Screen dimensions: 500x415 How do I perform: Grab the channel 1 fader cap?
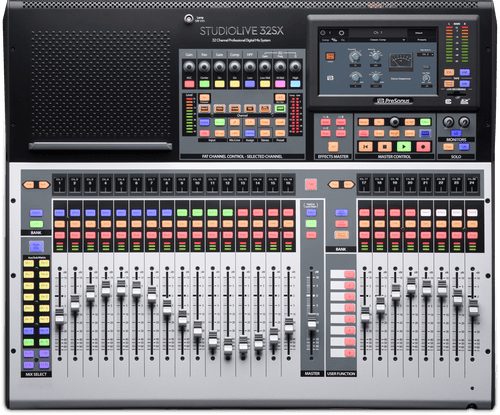(60, 315)
